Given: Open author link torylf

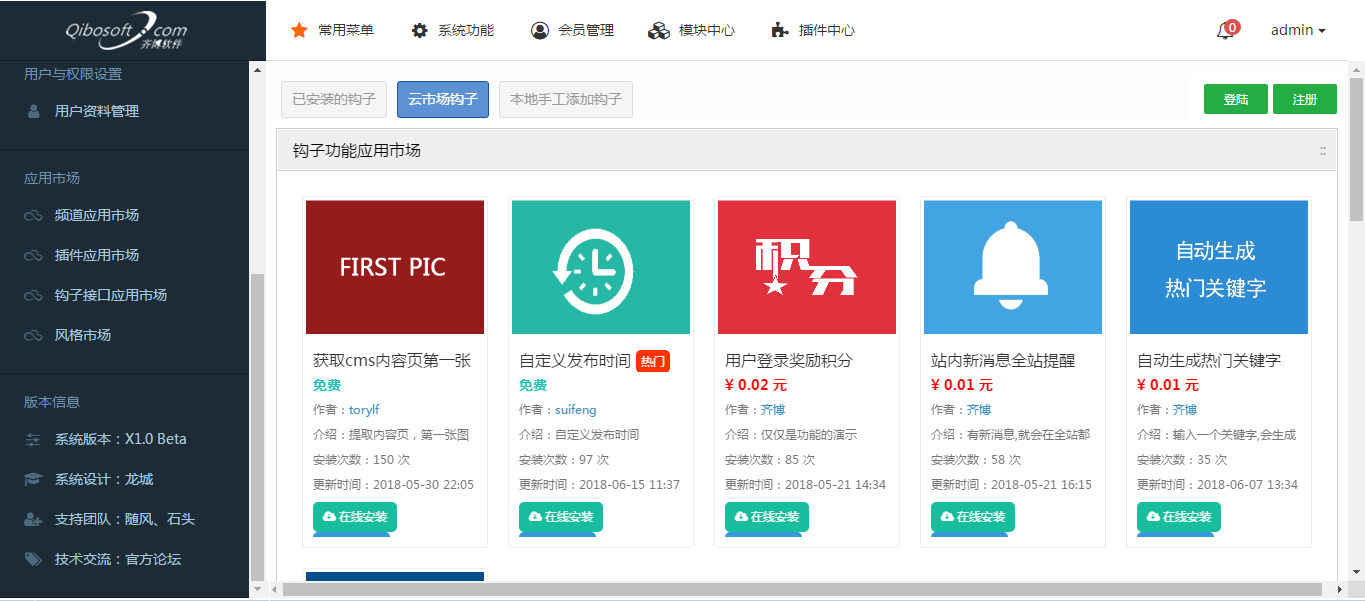Looking at the screenshot, I should (364, 410).
